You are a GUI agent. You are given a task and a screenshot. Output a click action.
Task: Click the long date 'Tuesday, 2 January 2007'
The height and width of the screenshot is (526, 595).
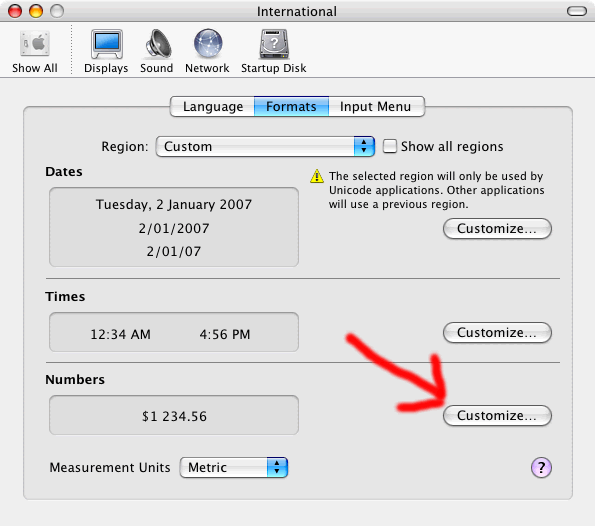pyautogui.click(x=174, y=205)
